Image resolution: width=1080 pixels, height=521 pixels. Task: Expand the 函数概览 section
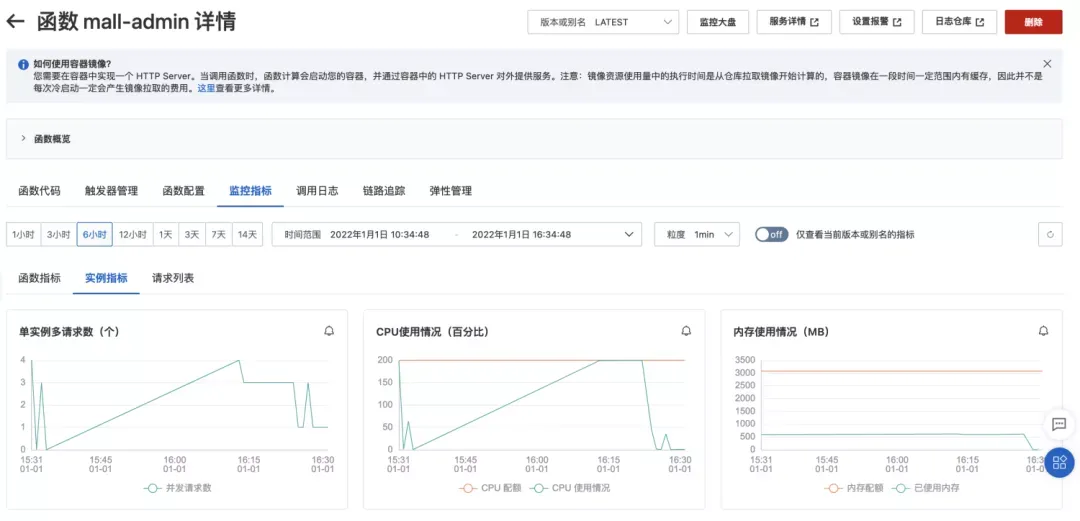click(x=45, y=139)
